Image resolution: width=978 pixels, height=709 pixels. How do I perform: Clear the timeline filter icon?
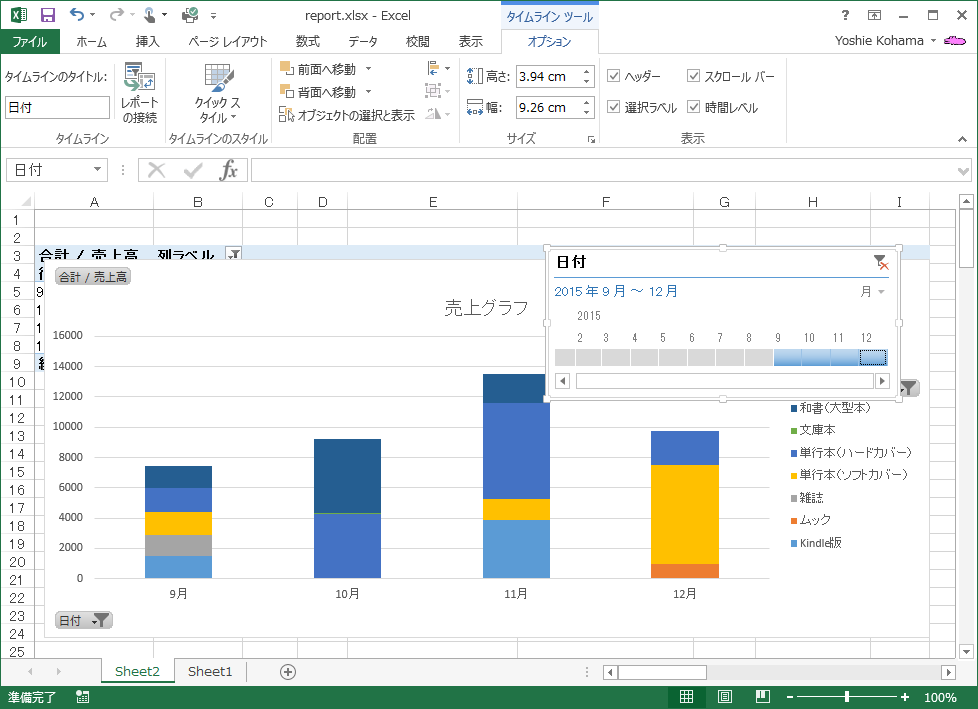(x=881, y=263)
